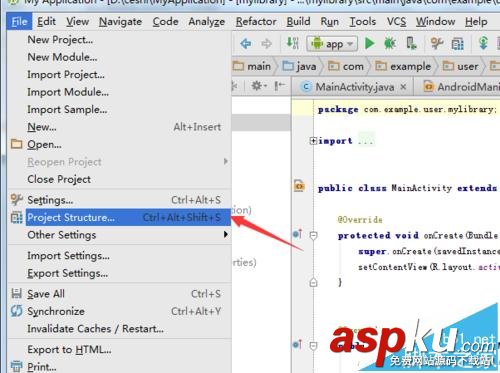Open project panel gear settings dropdown
The image size is (500, 373).
click(258, 86)
